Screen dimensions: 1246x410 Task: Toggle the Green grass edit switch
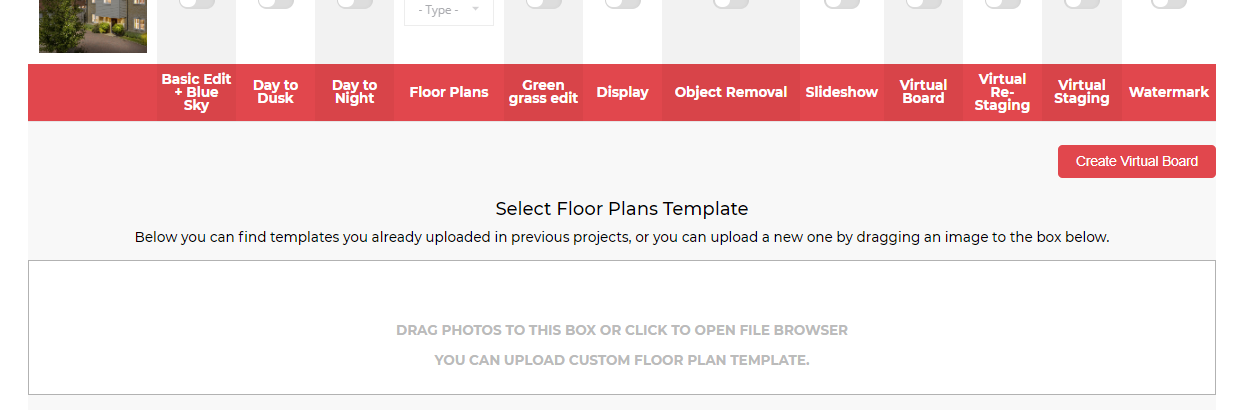click(543, 3)
